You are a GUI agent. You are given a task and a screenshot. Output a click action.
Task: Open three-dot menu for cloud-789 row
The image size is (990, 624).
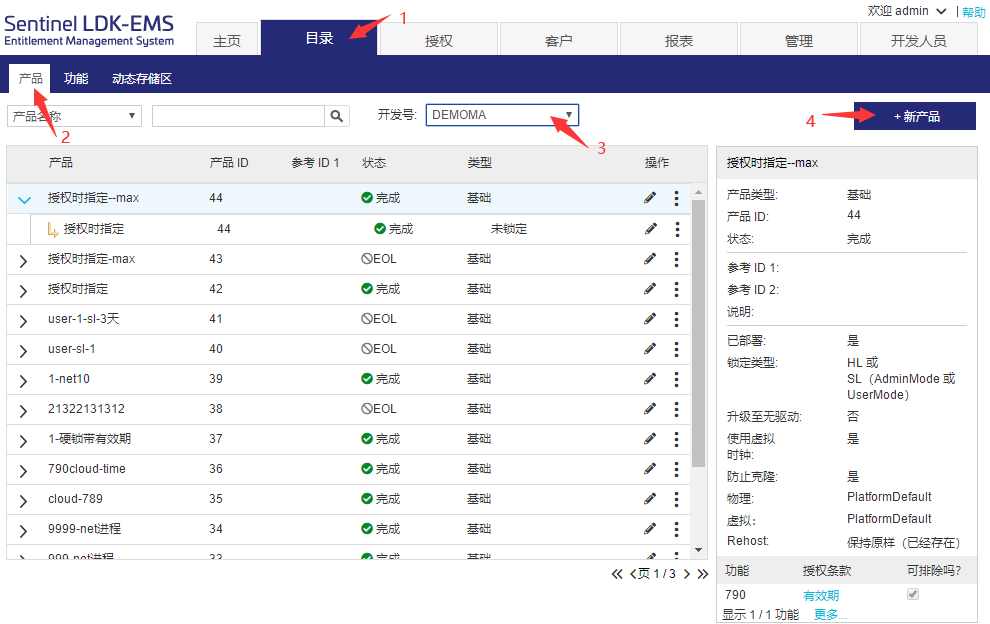pyautogui.click(x=677, y=499)
